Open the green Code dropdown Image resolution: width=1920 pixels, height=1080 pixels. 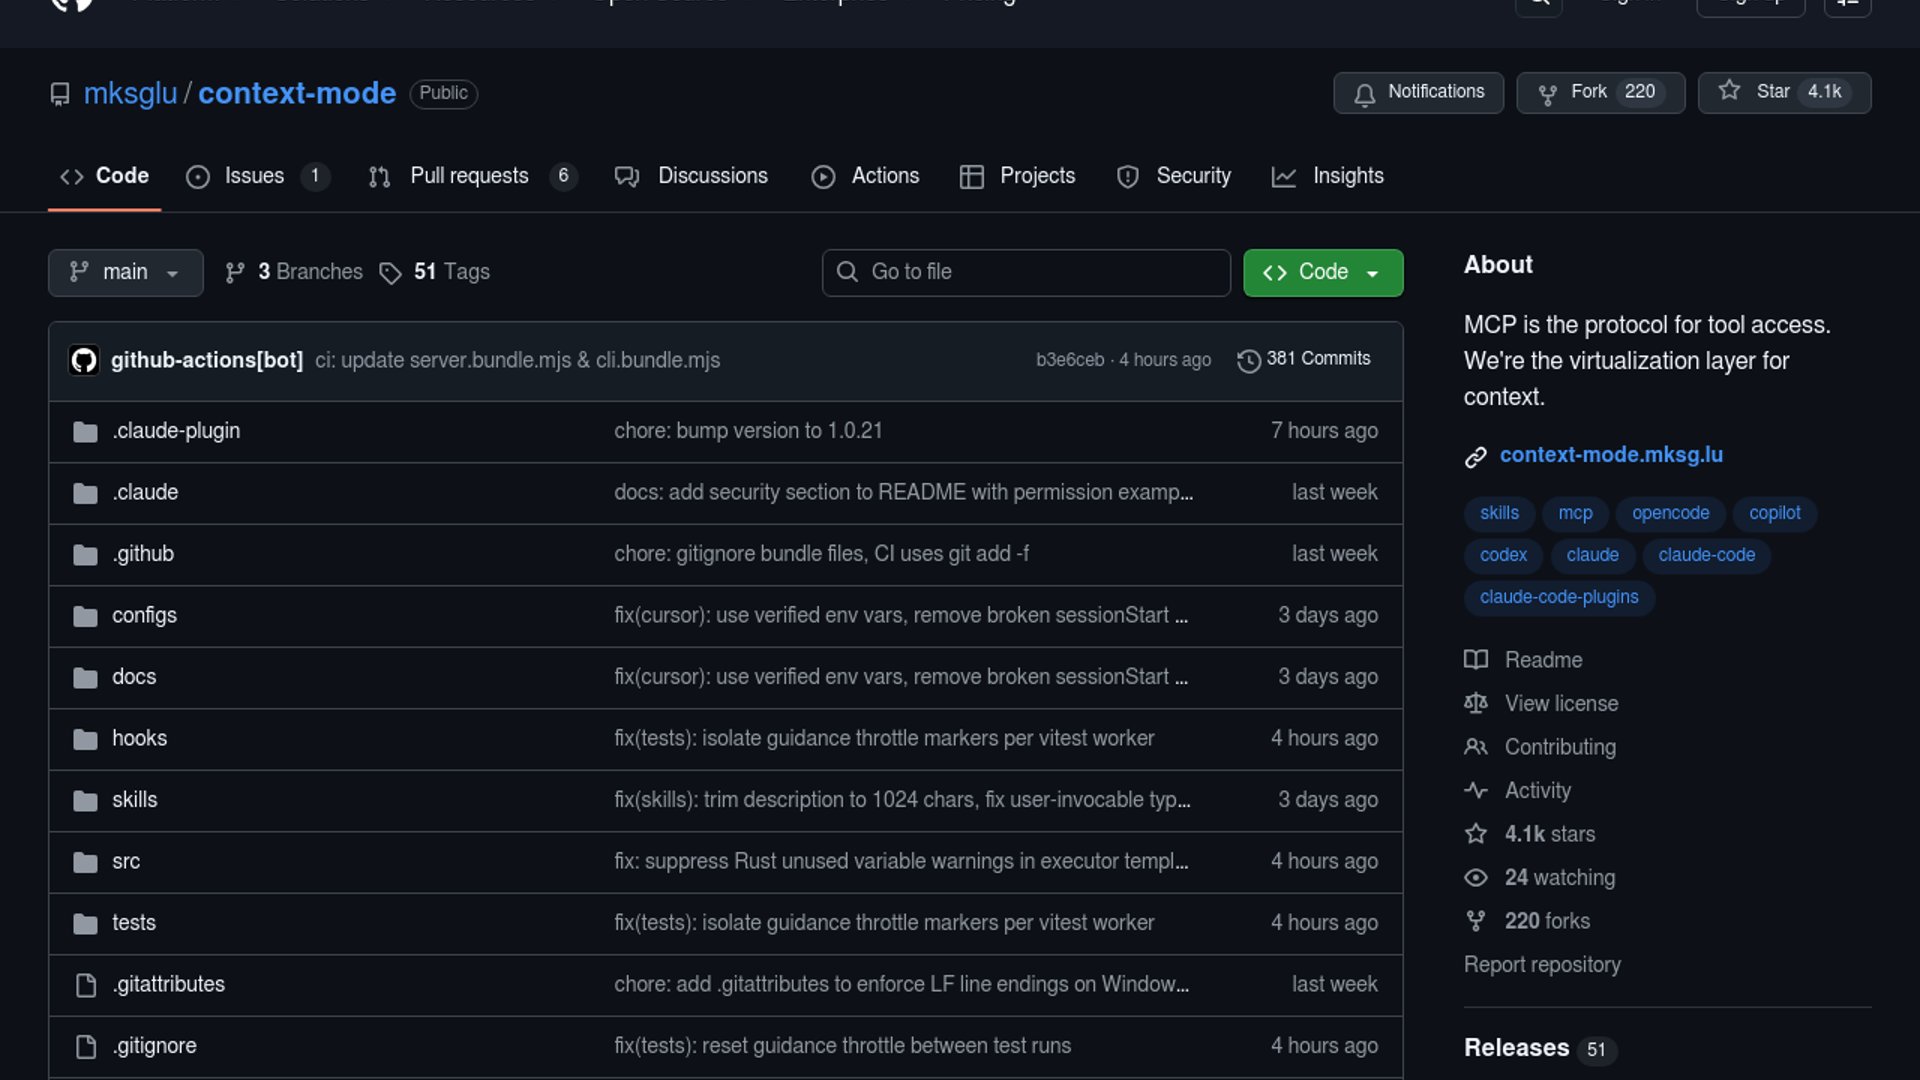[1322, 273]
